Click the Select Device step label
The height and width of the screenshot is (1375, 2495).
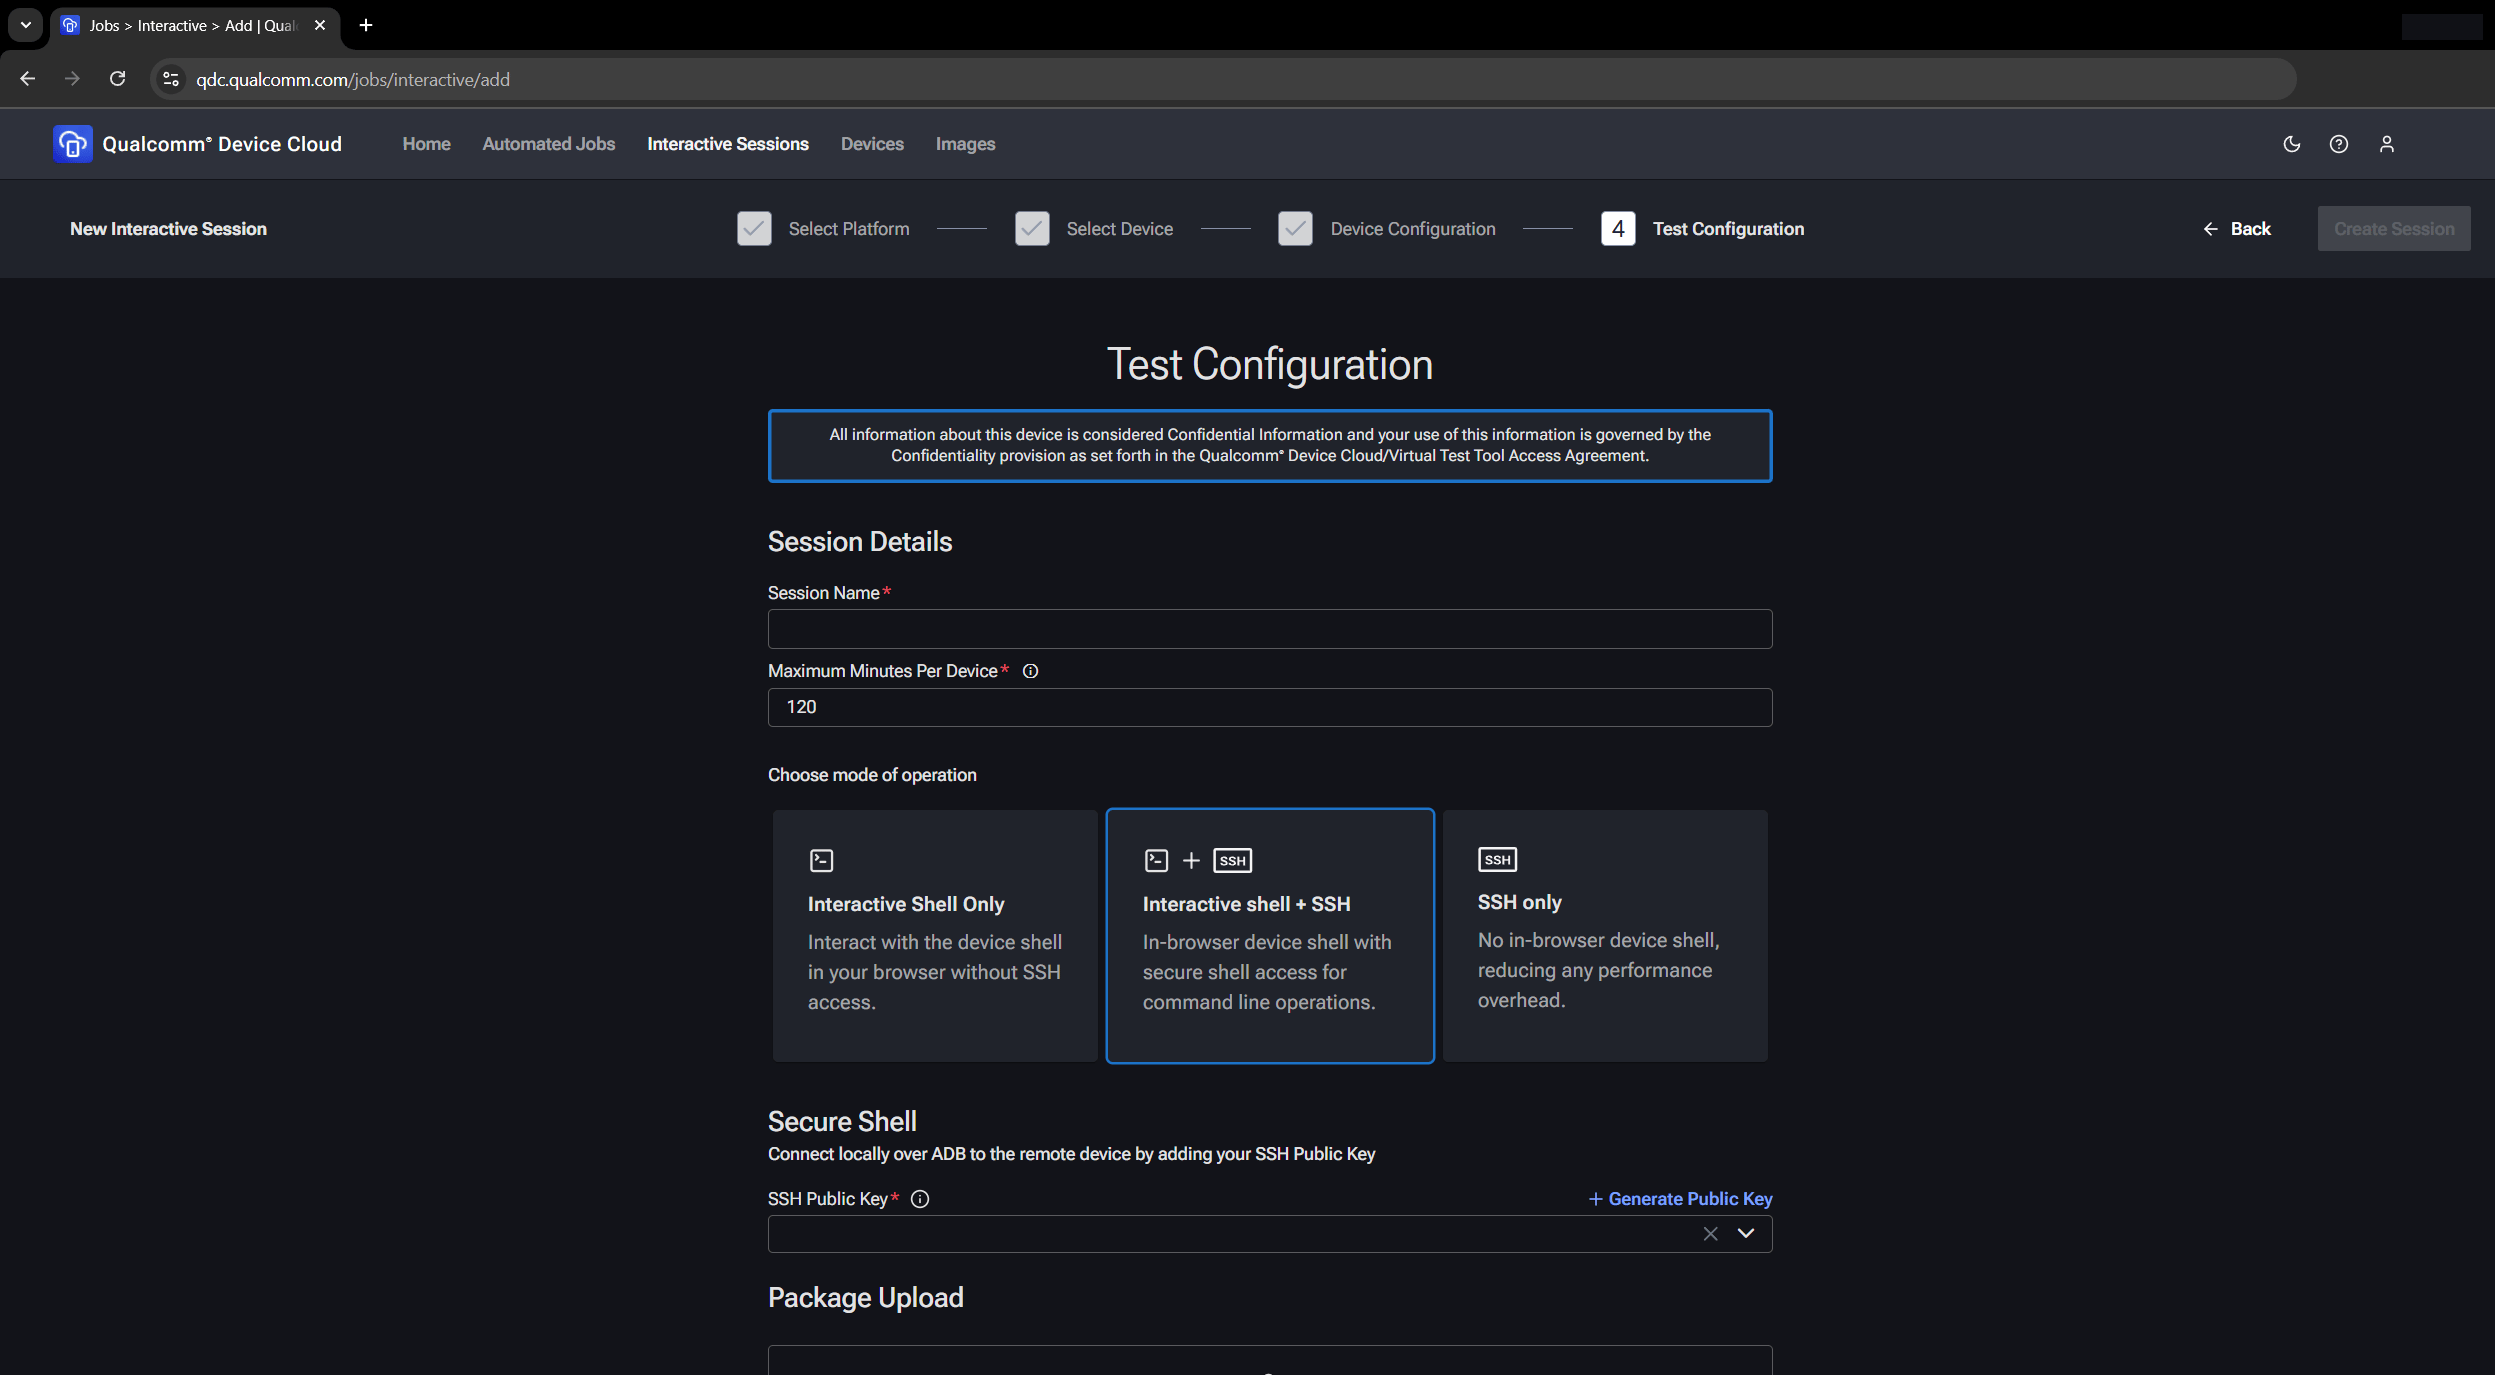[1119, 229]
